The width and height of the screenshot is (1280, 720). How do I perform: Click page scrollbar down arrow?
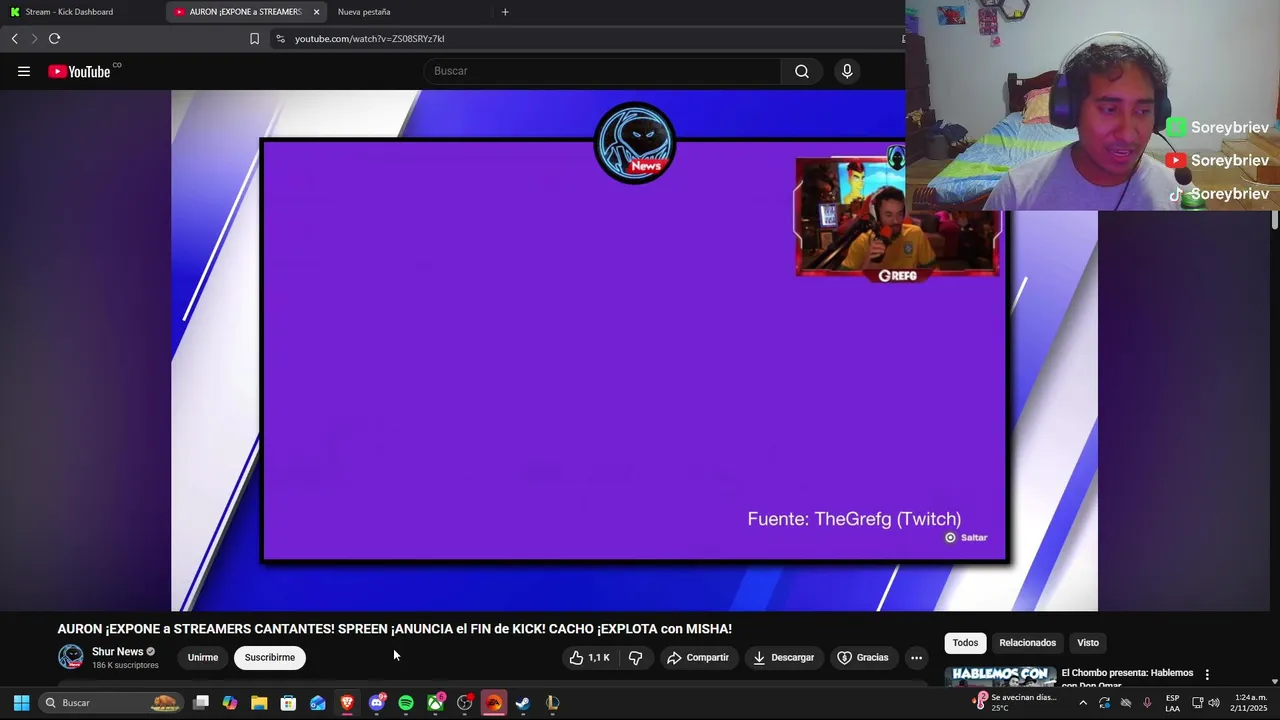(x=1275, y=681)
